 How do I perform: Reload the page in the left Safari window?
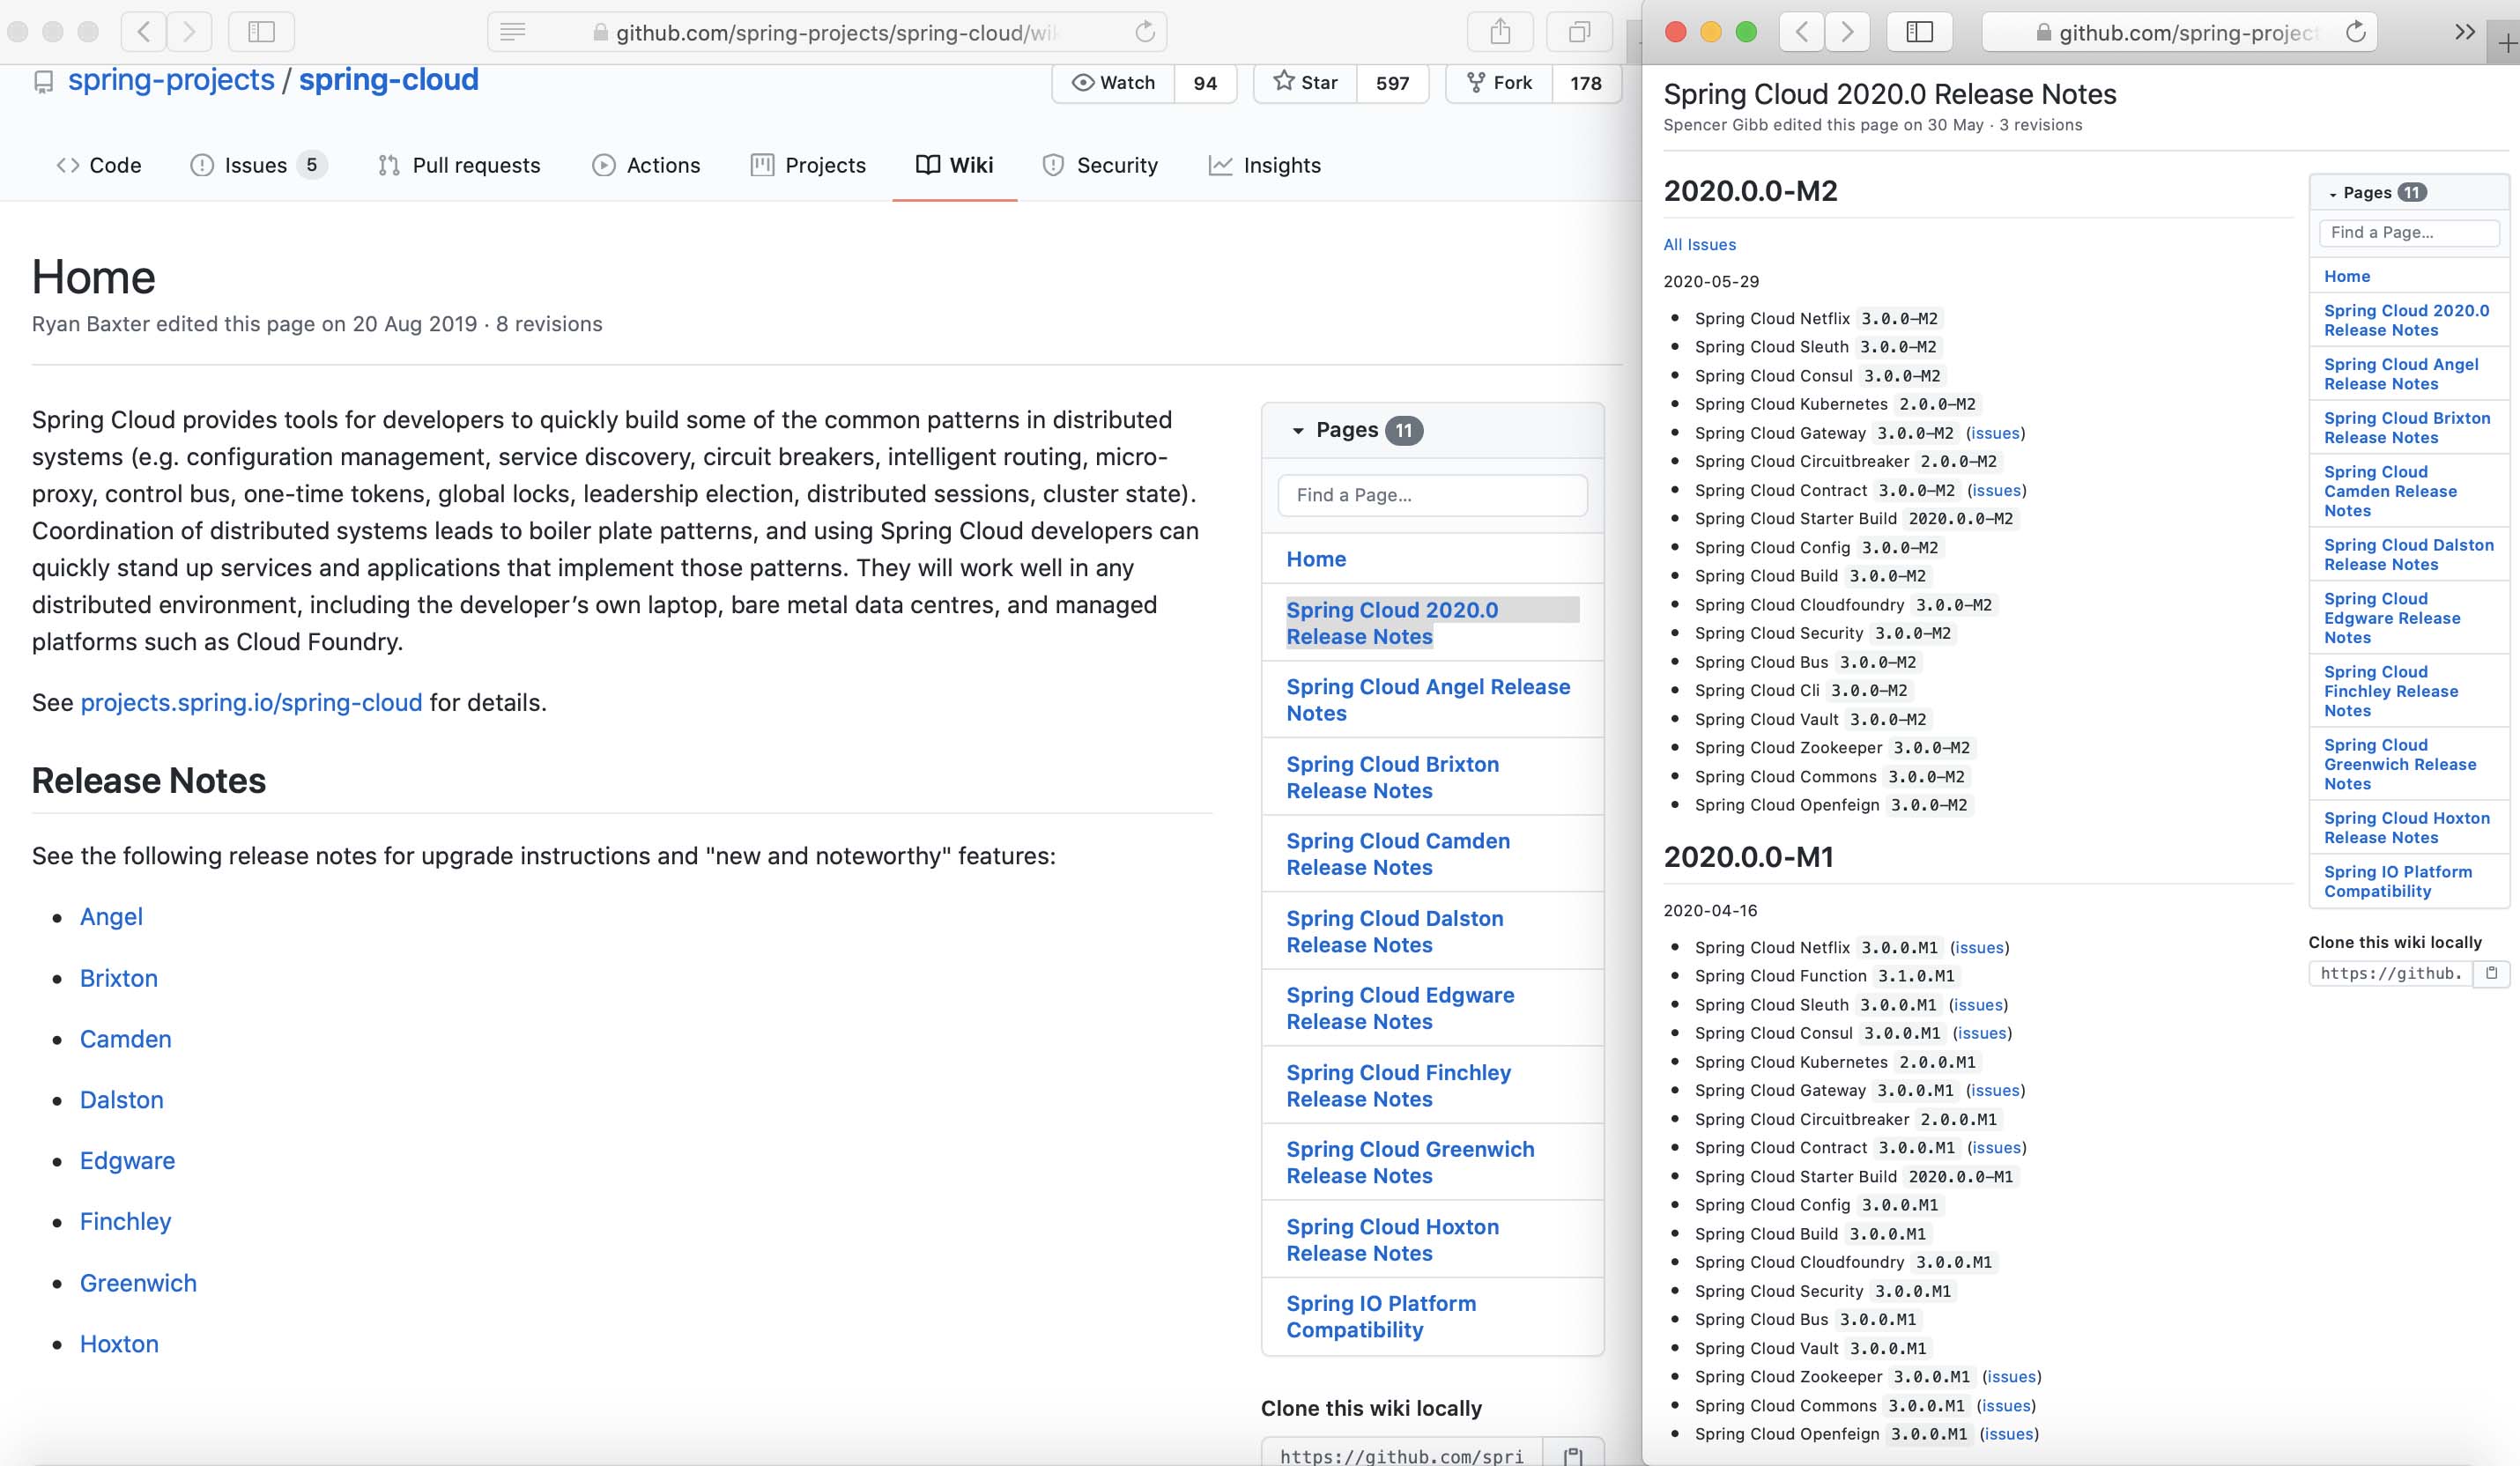1145,32
